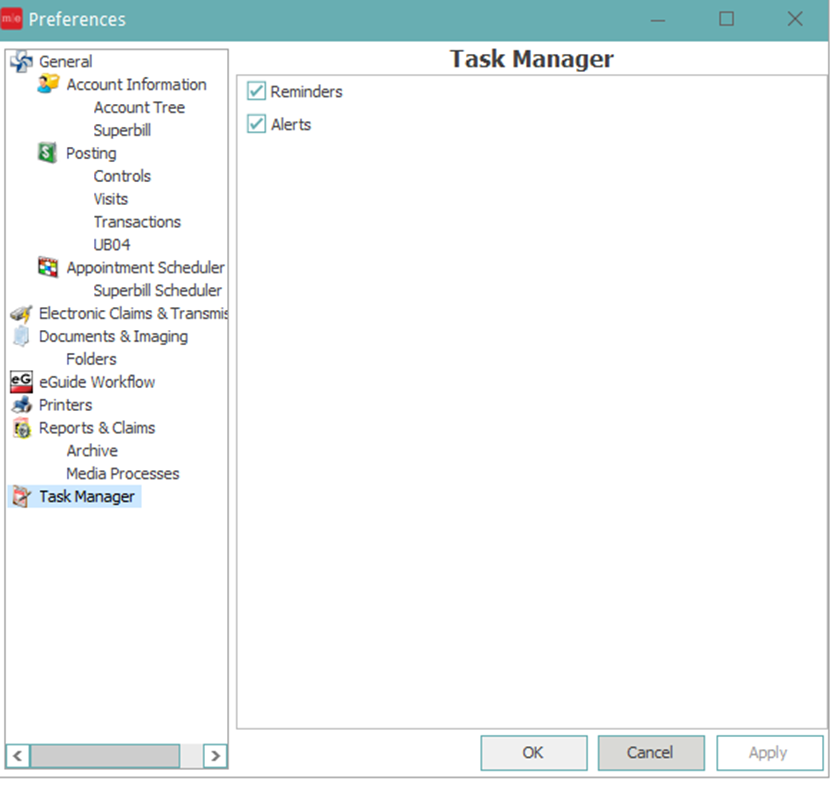Click the Electronic Claims icon
The image size is (831, 791).
[20, 314]
